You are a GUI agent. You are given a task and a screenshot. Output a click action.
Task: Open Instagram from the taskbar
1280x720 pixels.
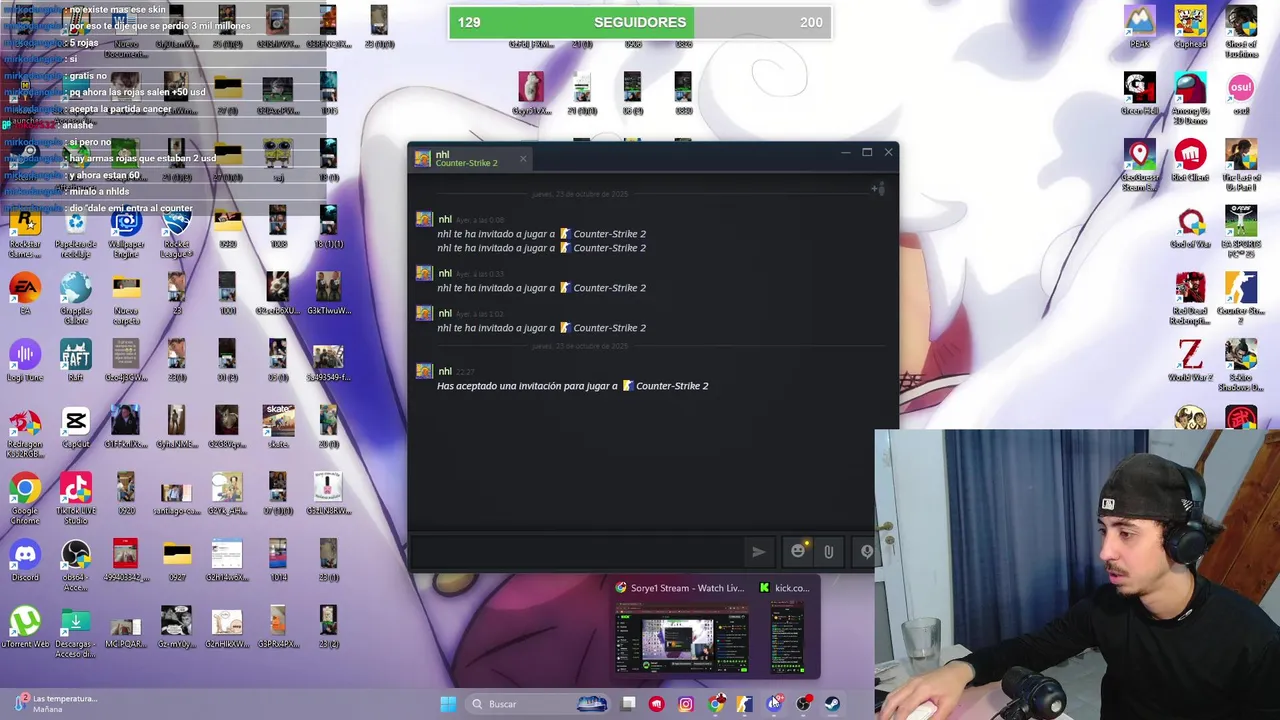tap(686, 704)
